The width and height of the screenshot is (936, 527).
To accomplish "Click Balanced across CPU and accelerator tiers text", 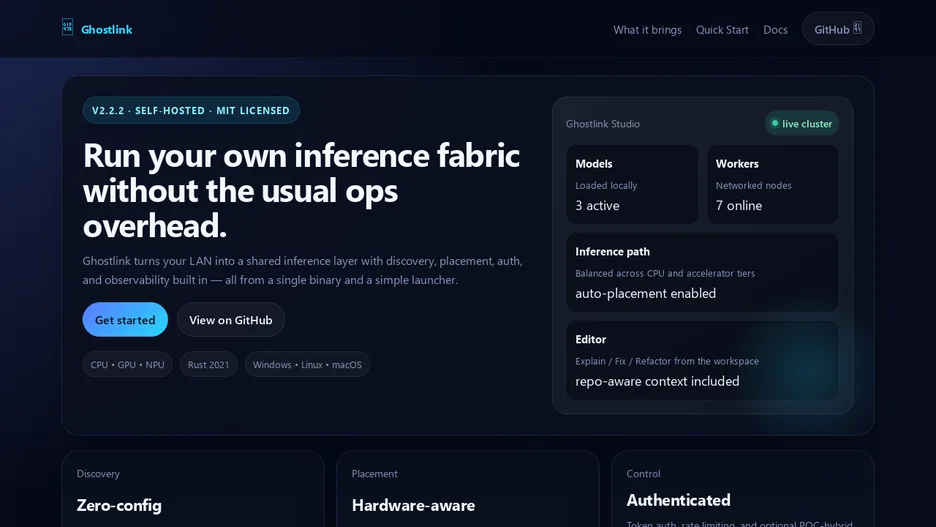I will click(x=665, y=273).
